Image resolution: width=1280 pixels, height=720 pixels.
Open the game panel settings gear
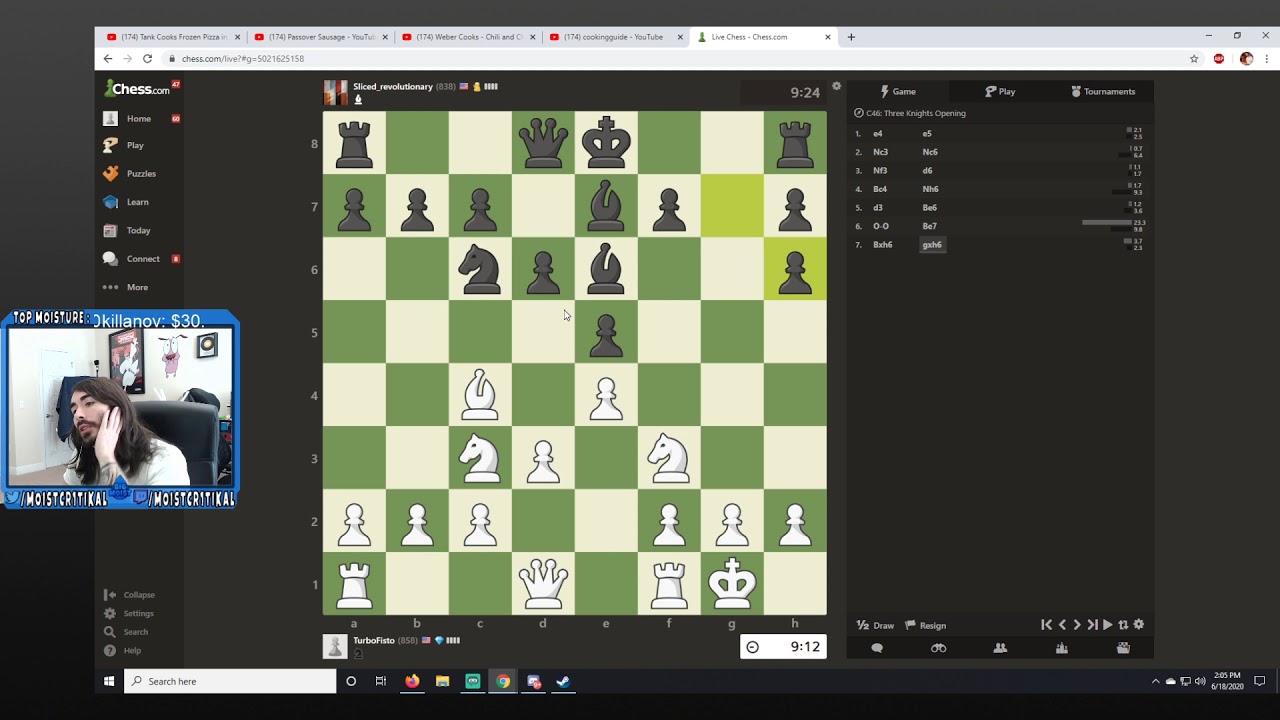[x=1138, y=625]
